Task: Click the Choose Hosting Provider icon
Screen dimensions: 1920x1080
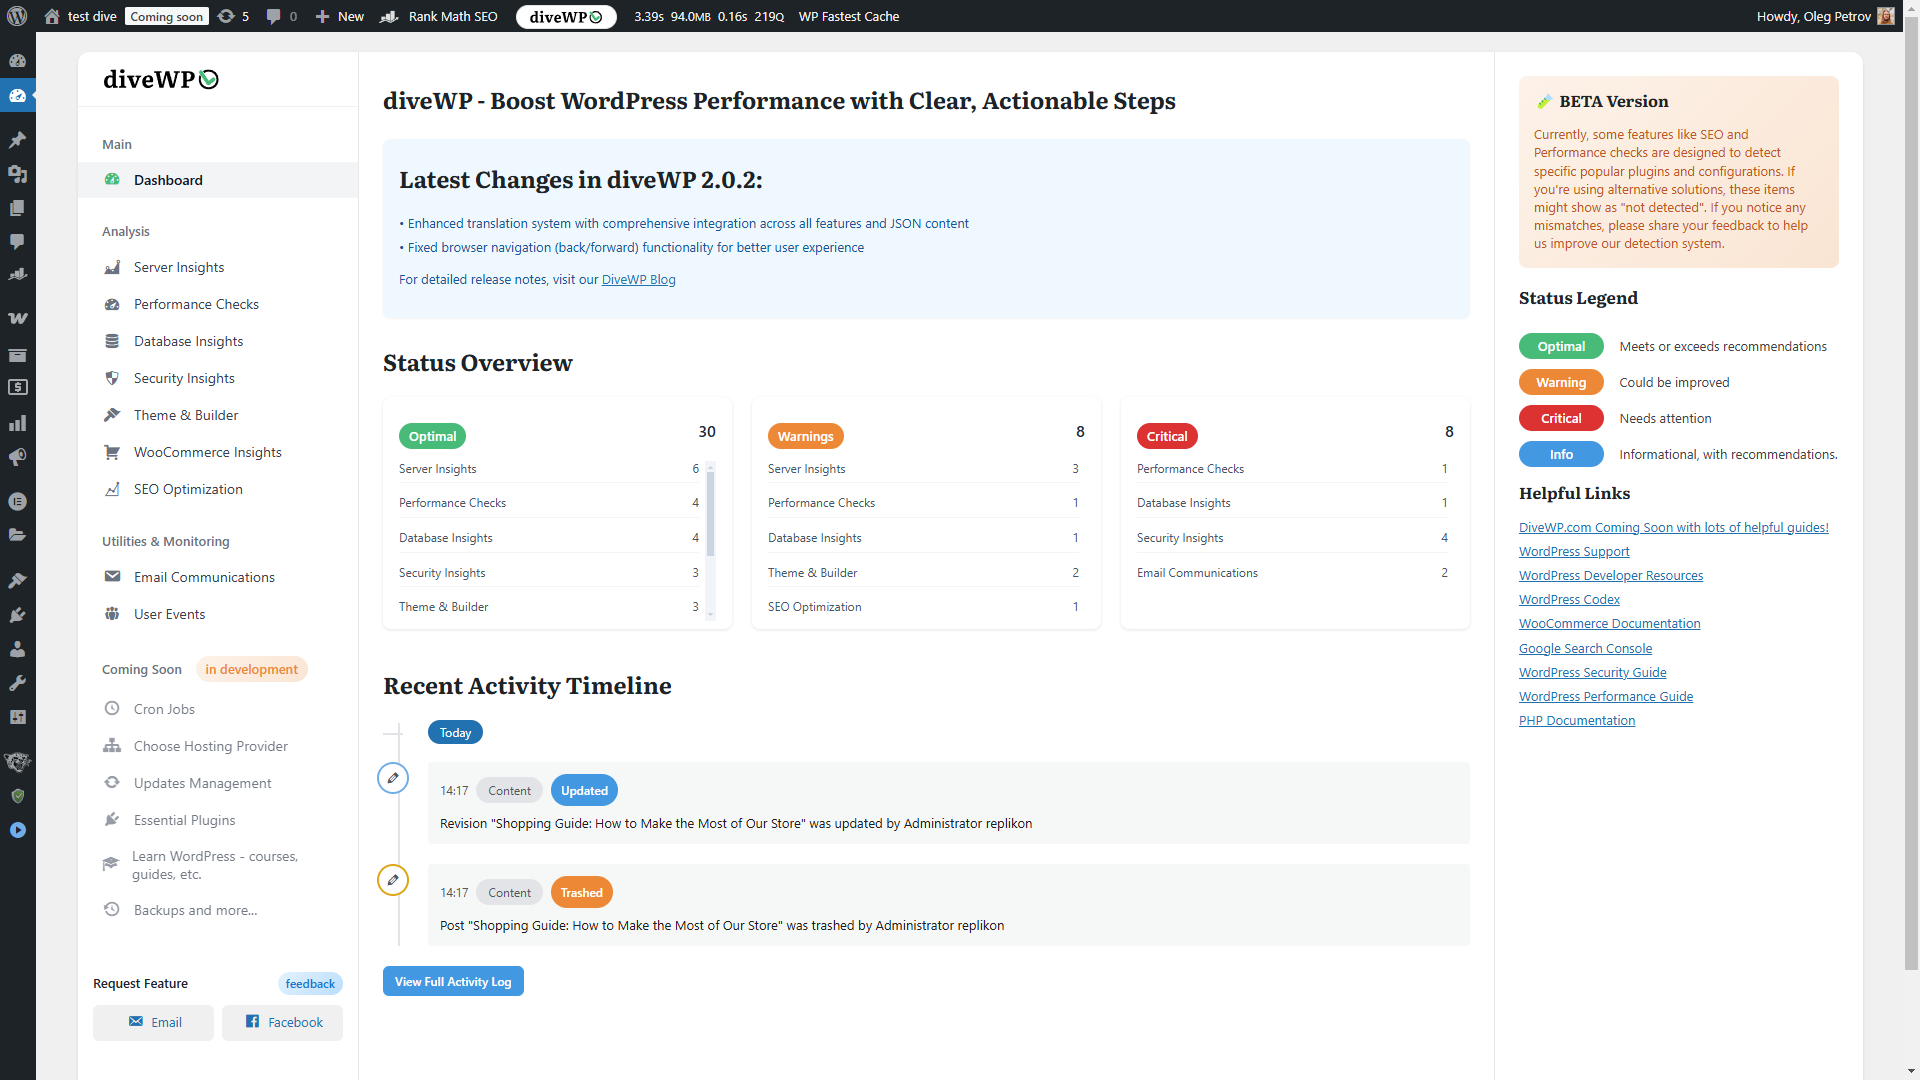Action: point(112,746)
